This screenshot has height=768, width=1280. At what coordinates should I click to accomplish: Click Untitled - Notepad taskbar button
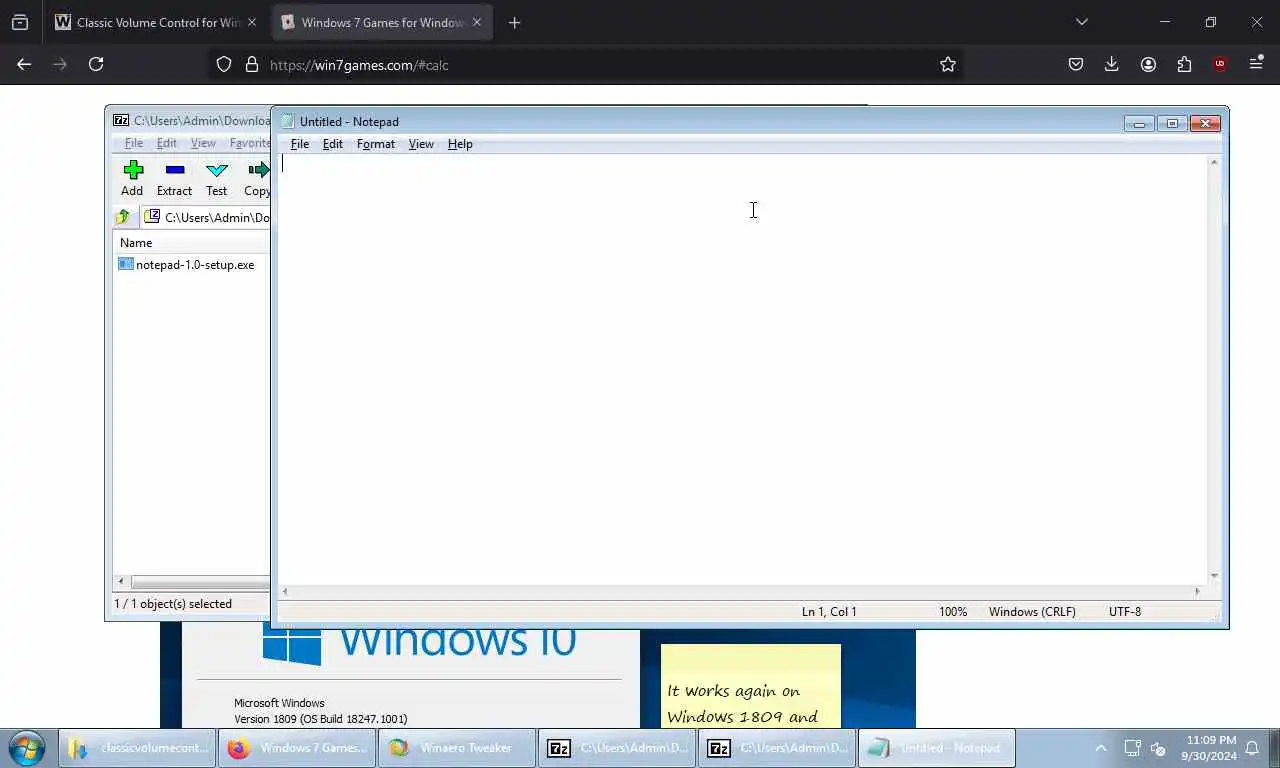click(x=937, y=748)
